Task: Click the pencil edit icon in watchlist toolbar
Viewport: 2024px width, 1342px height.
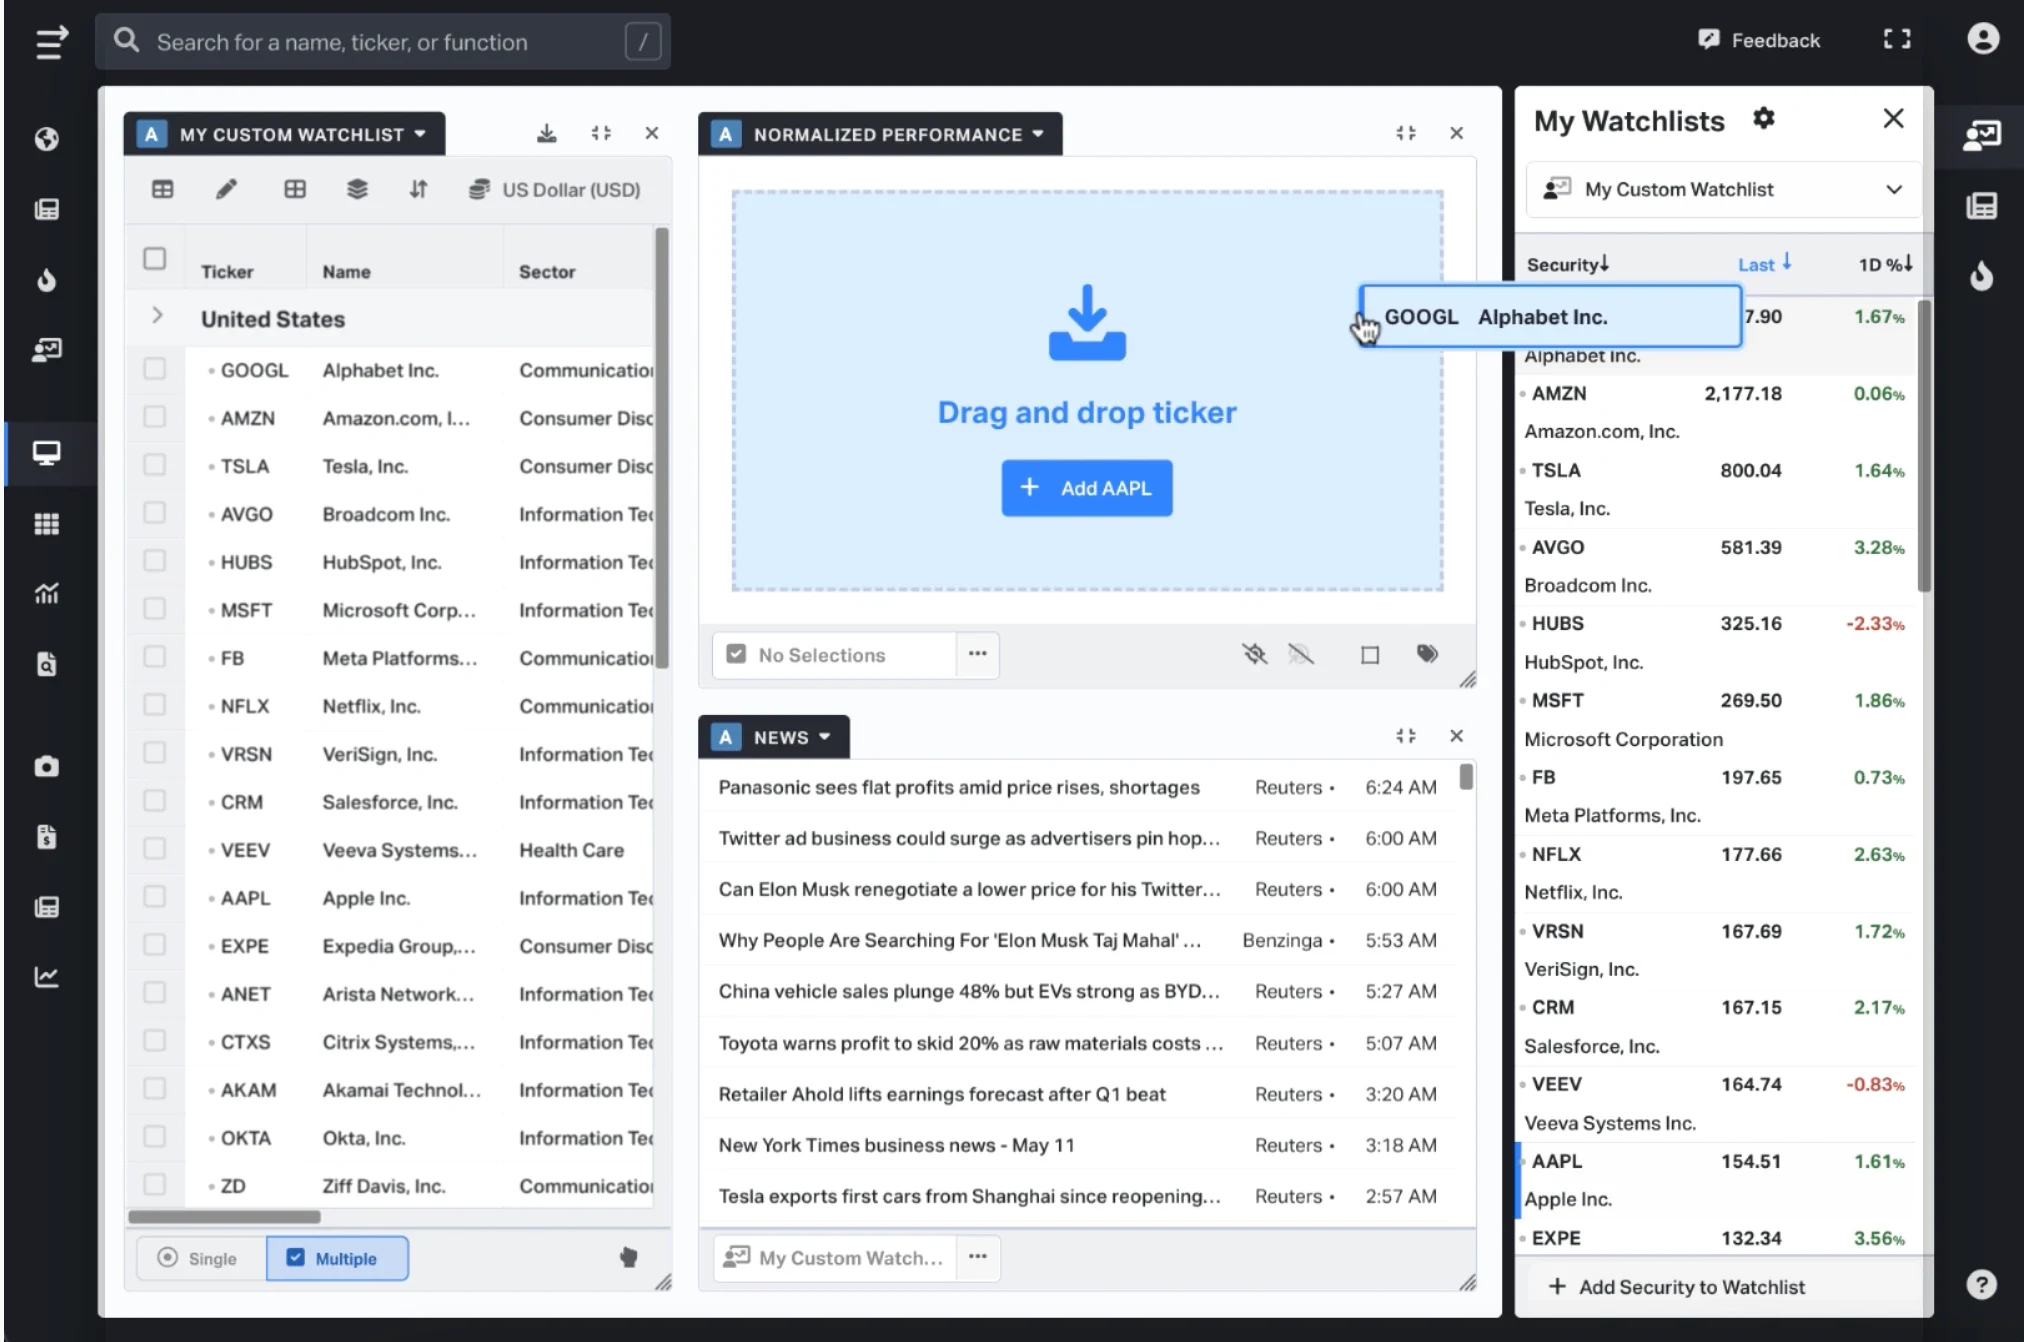Action: (227, 189)
